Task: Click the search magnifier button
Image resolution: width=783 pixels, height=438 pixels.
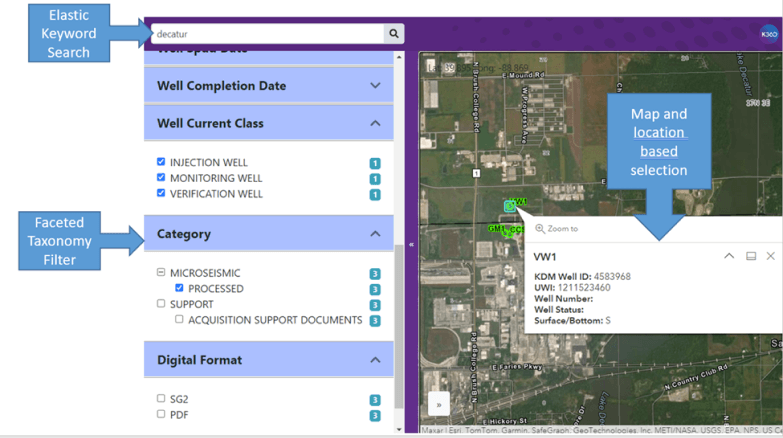Action: click(x=395, y=34)
